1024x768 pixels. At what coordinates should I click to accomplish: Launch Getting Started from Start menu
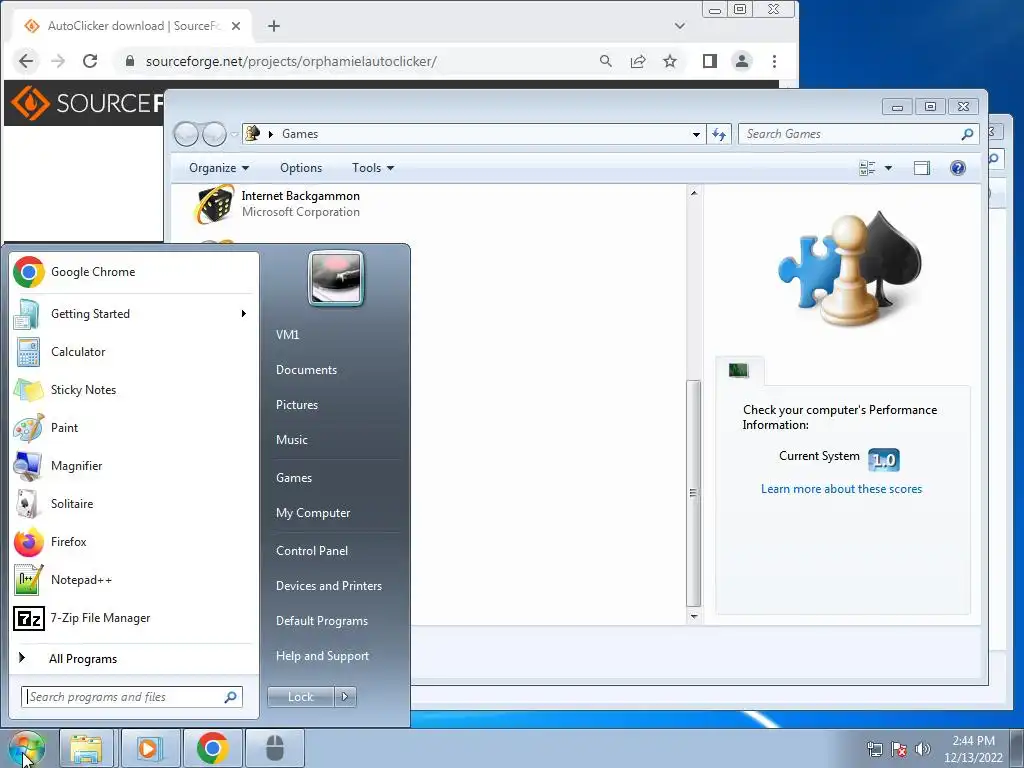pos(134,313)
